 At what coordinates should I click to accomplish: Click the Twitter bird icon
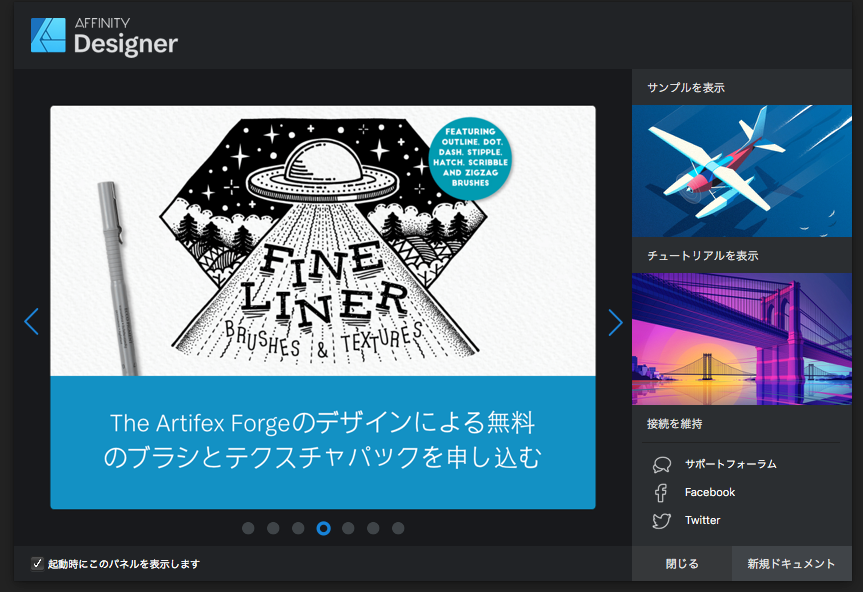click(661, 520)
